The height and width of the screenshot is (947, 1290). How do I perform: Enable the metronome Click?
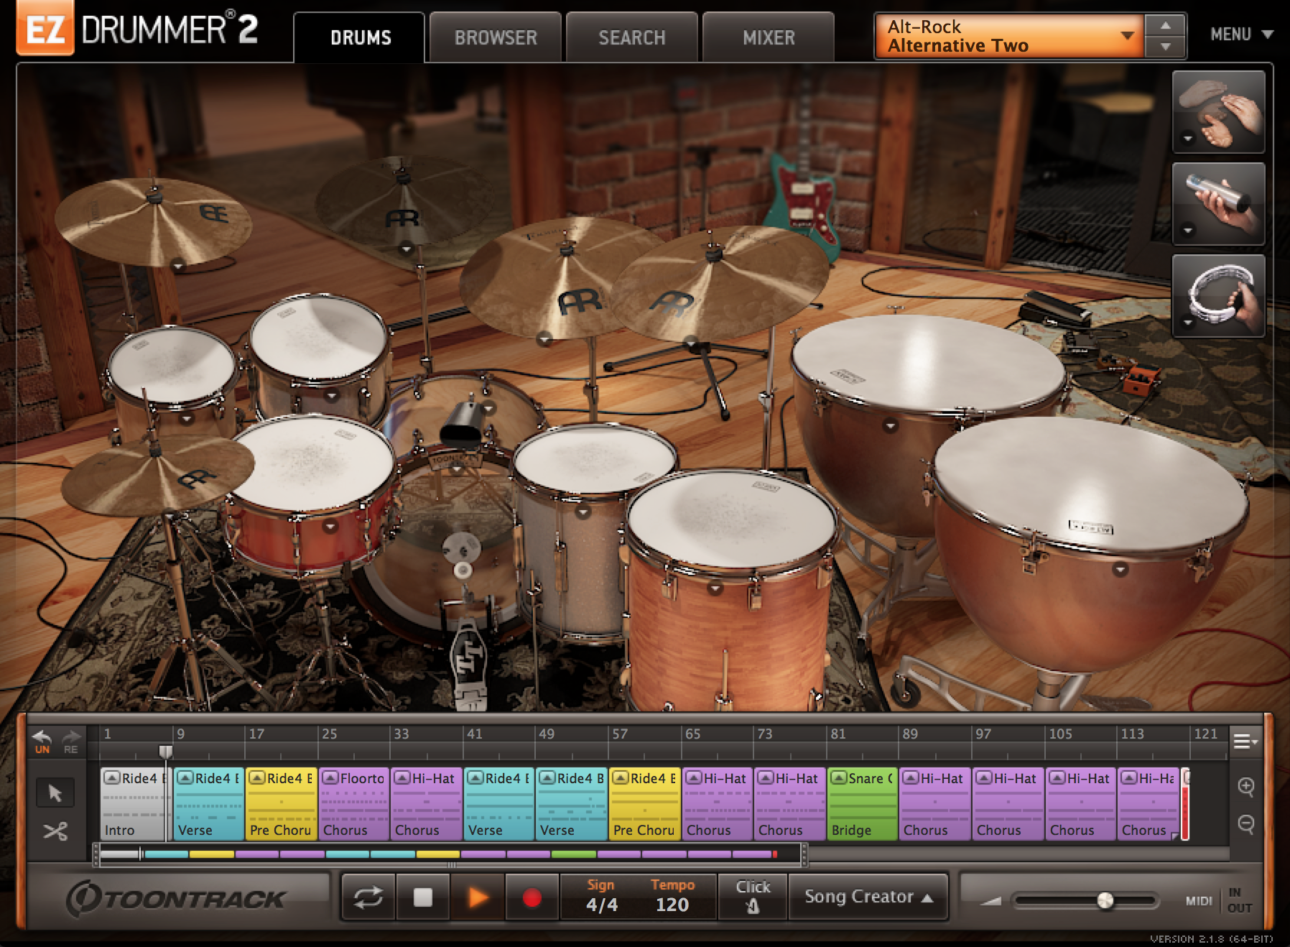click(753, 896)
